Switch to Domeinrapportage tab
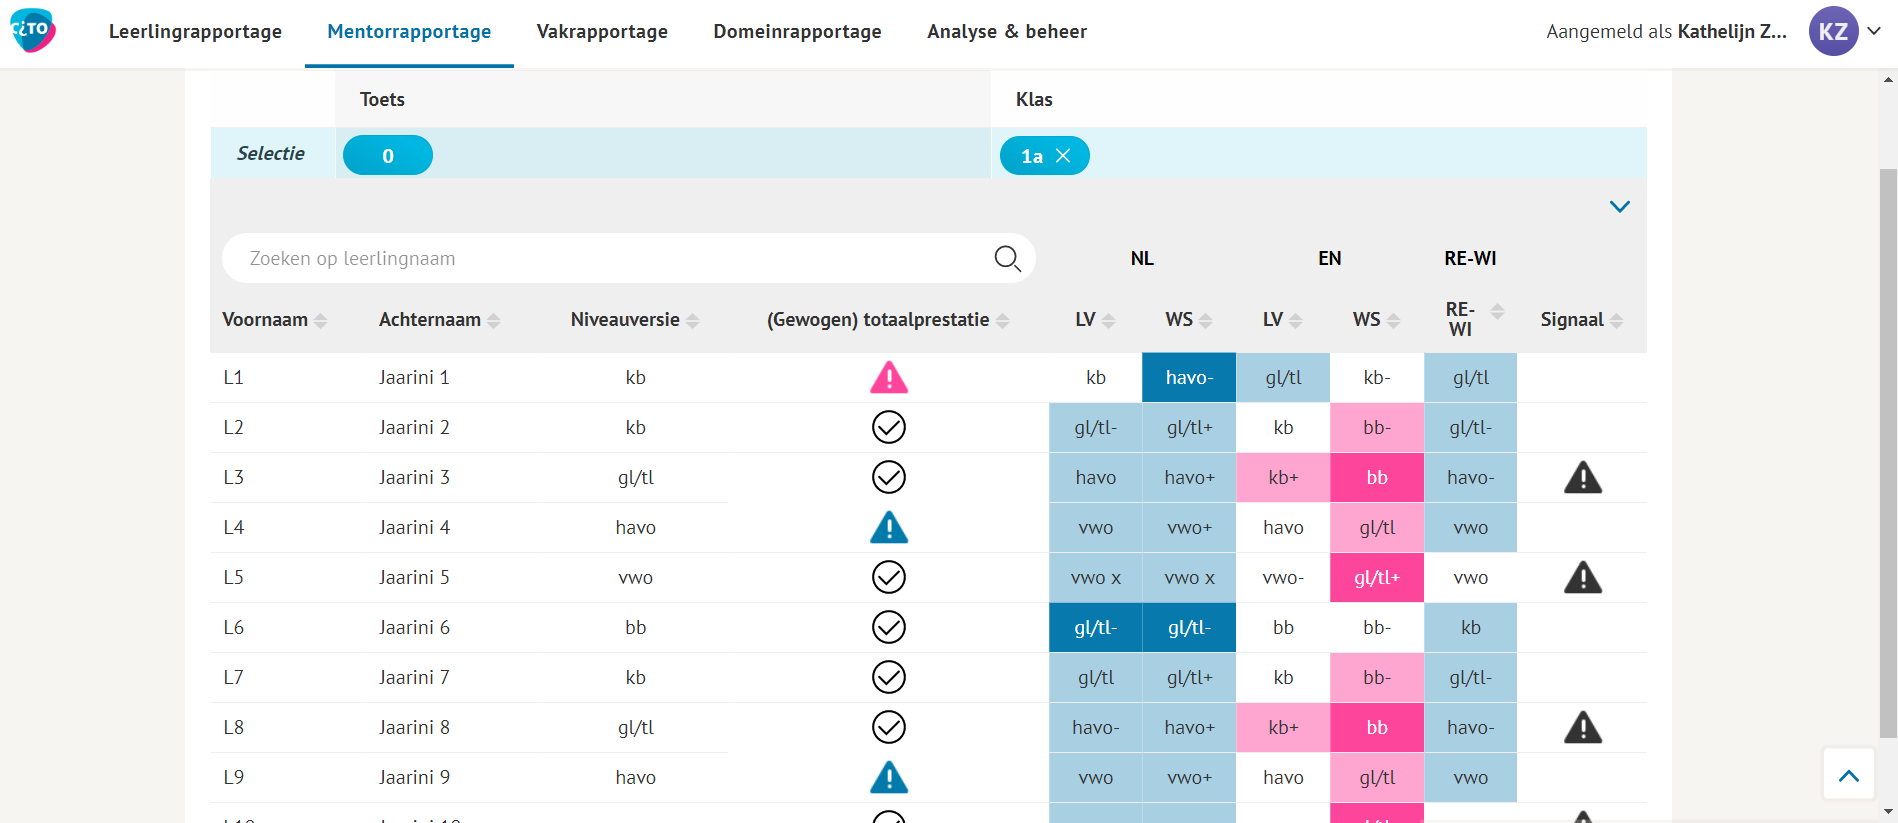Viewport: 1898px width, 823px height. tap(797, 31)
